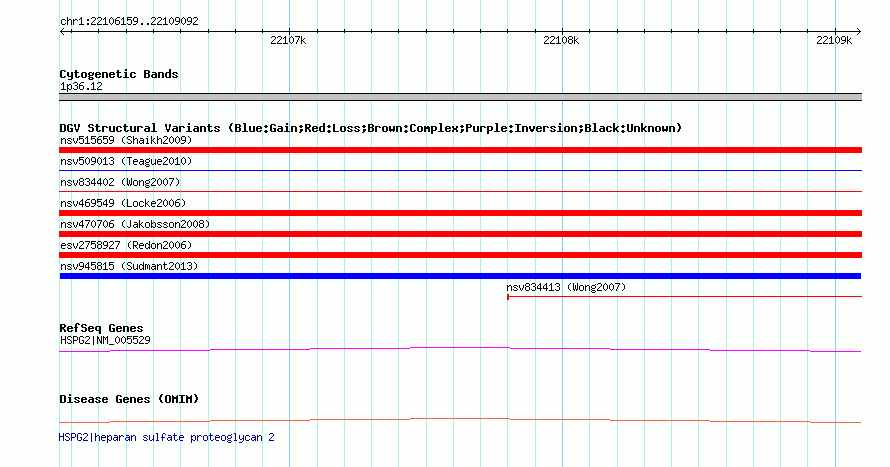The image size is (890, 467).
Task: Click the gray 1p36.12 cytogenetic band bar
Action: coord(460,97)
